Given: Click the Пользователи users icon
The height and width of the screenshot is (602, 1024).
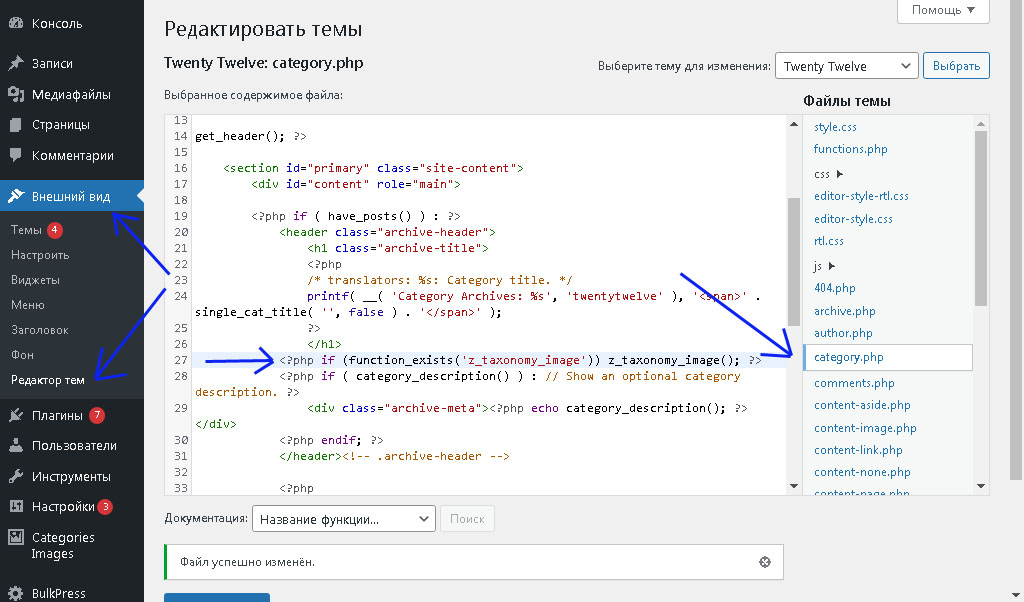Looking at the screenshot, I should click(16, 444).
